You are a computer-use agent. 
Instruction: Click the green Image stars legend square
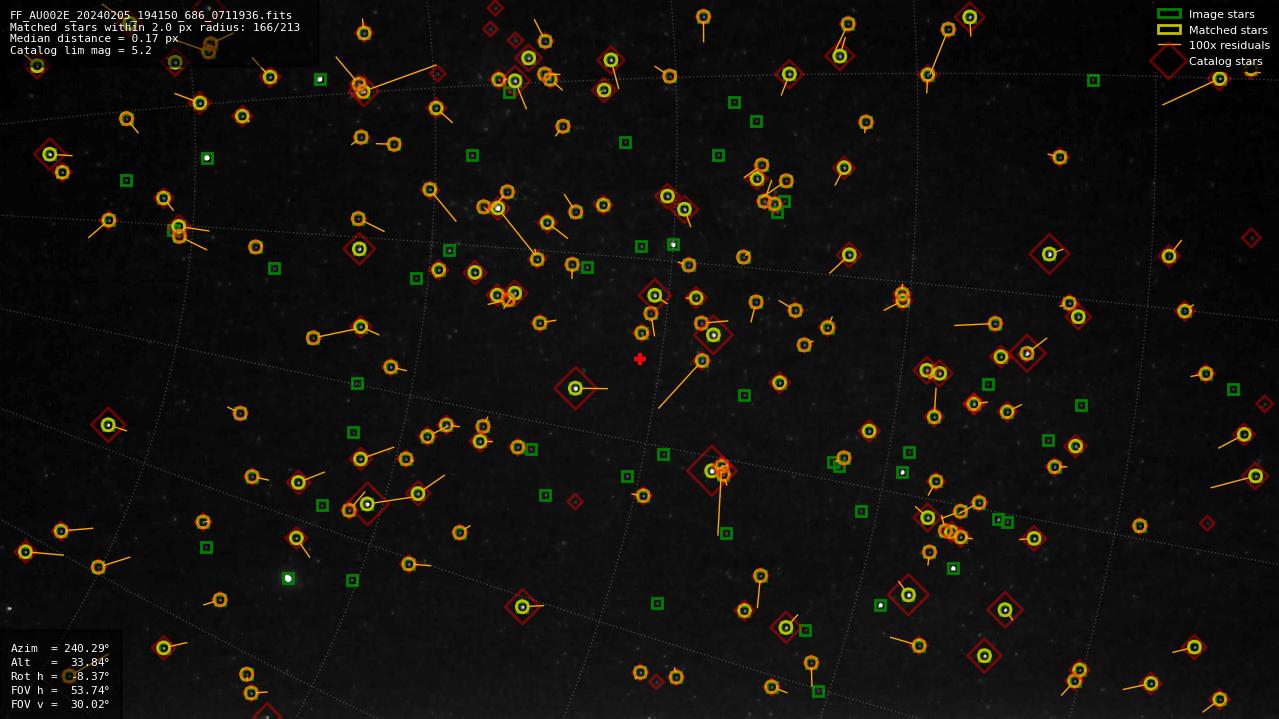pos(1169,14)
